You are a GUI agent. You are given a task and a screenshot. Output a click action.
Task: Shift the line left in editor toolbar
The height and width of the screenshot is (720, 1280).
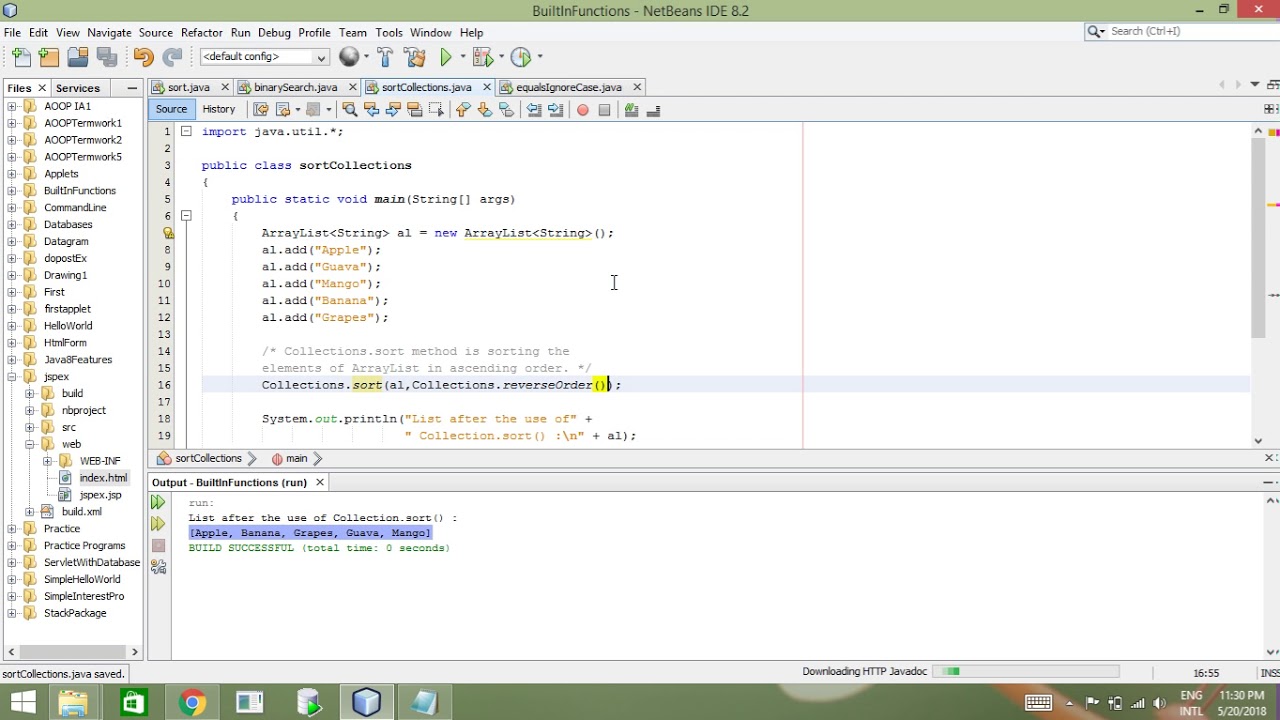534,110
